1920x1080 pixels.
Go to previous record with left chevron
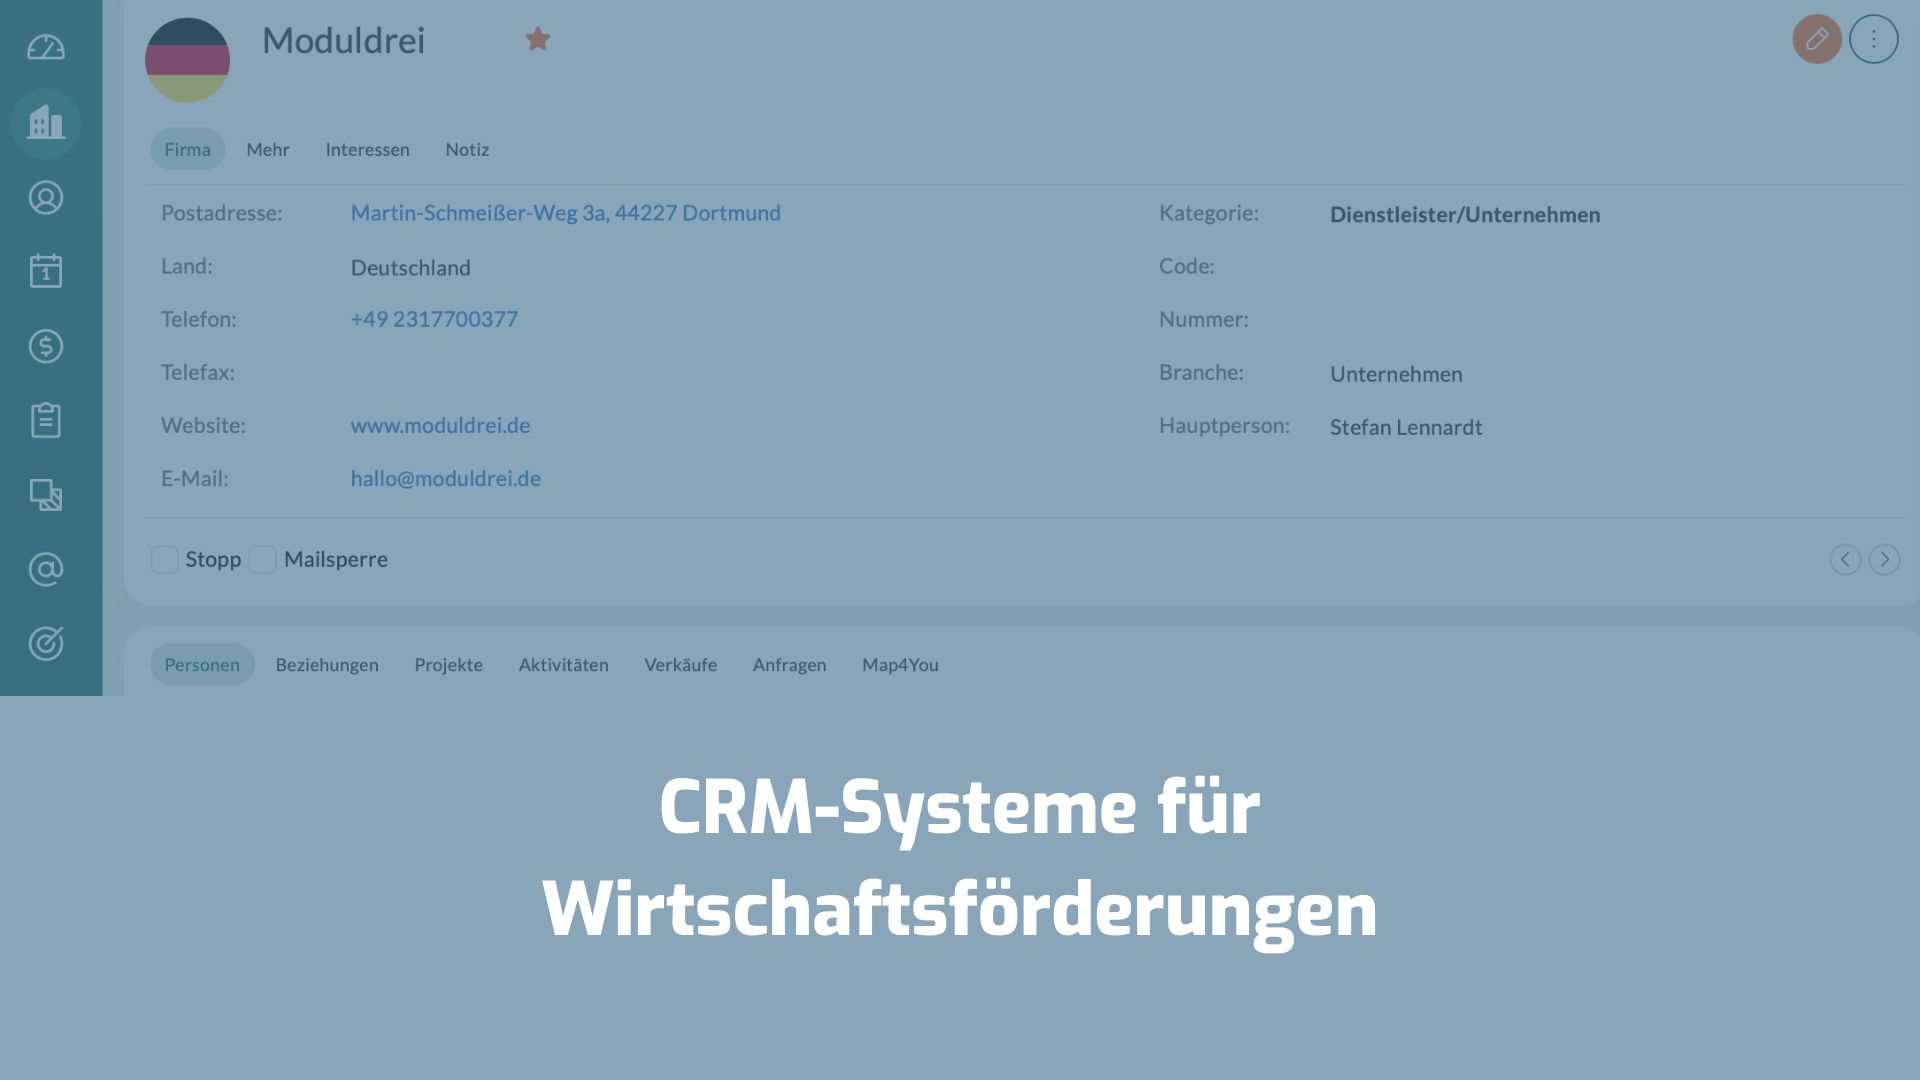(1845, 559)
